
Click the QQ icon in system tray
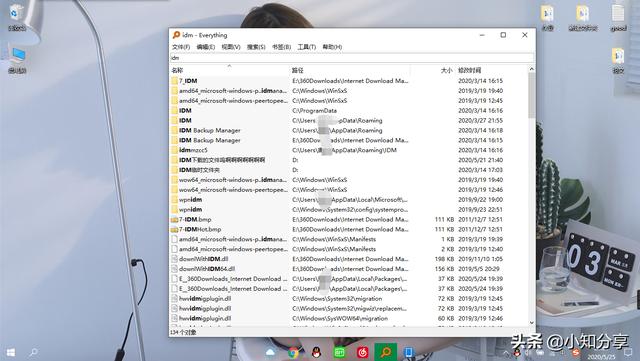click(517, 352)
